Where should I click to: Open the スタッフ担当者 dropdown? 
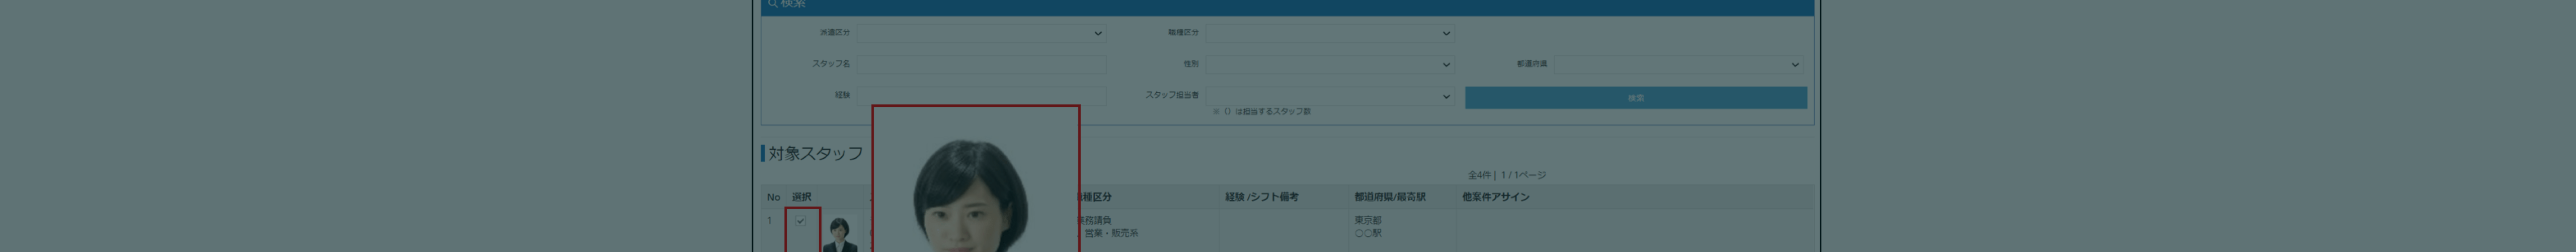coord(1329,96)
